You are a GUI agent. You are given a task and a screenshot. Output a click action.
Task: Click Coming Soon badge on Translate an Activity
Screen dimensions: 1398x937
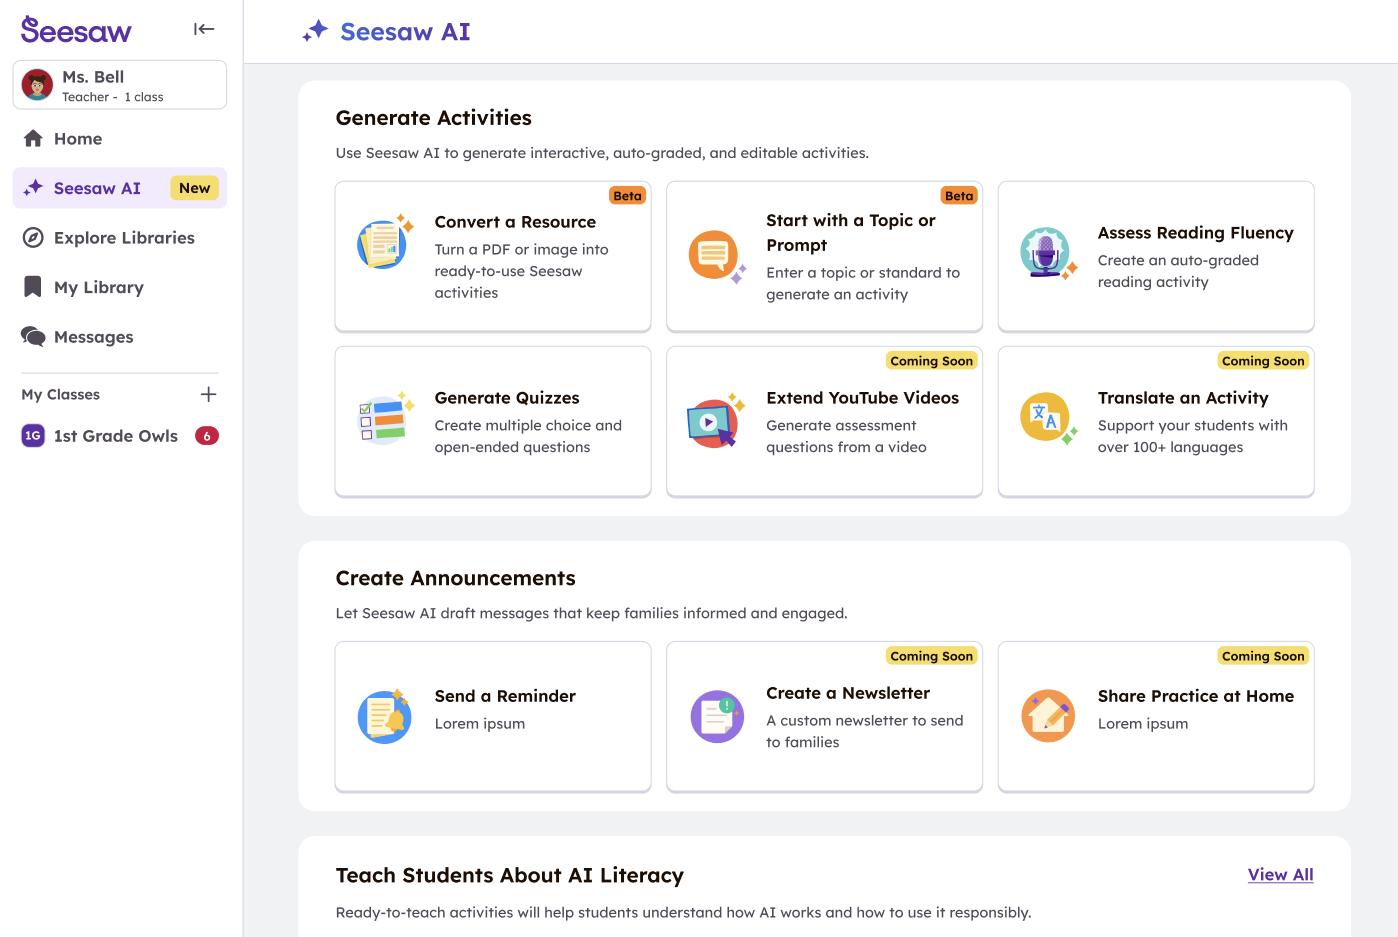1263,361
